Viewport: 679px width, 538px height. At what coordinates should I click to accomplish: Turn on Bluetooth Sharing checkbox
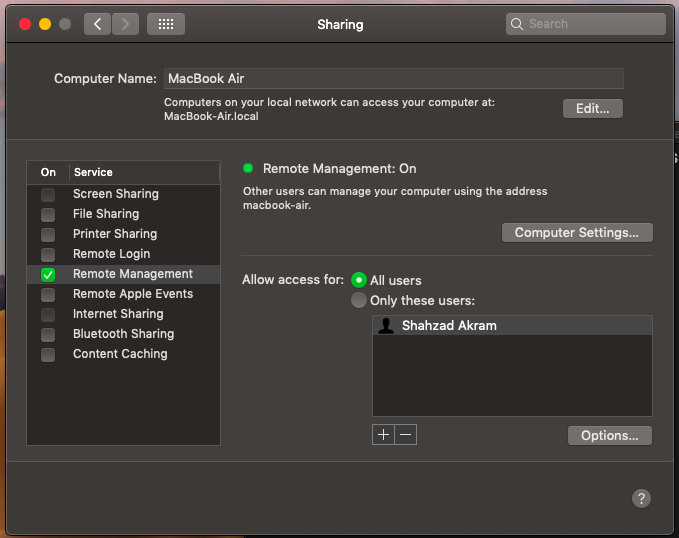tap(48, 334)
